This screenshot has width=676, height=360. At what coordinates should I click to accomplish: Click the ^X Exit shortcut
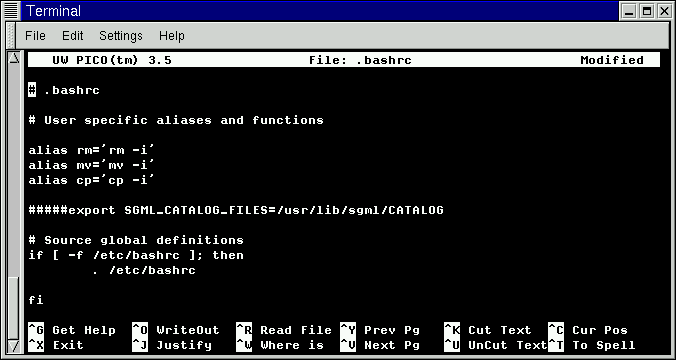pyautogui.click(x=56, y=345)
